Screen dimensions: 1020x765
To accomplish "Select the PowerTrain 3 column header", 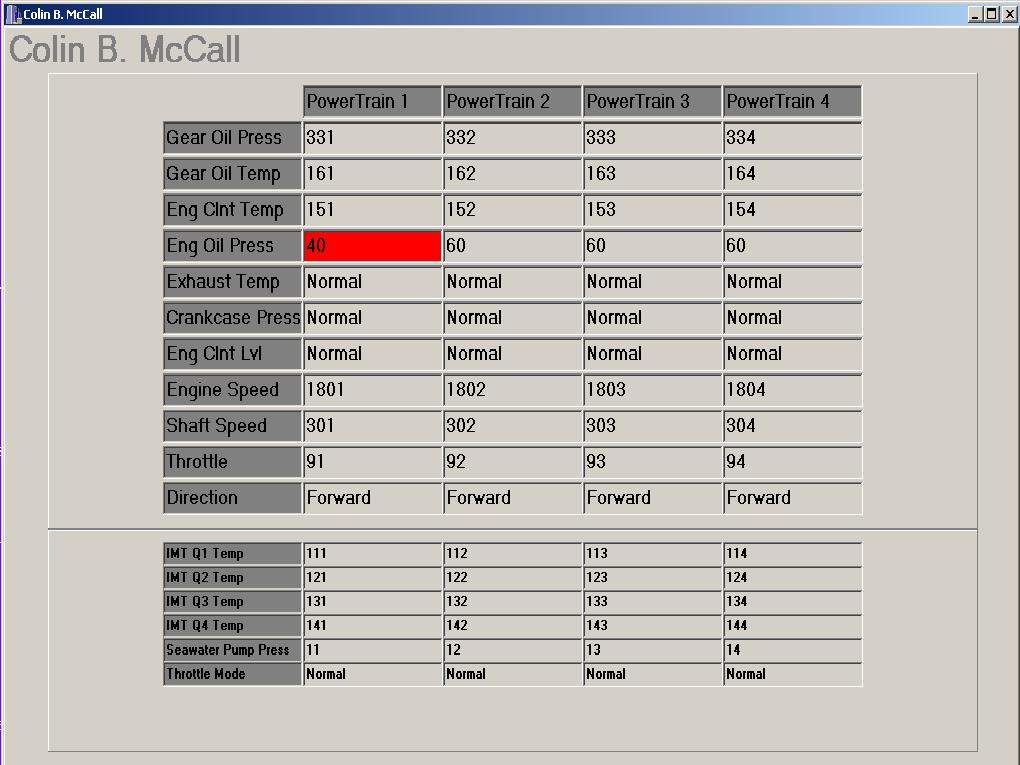I will [652, 102].
